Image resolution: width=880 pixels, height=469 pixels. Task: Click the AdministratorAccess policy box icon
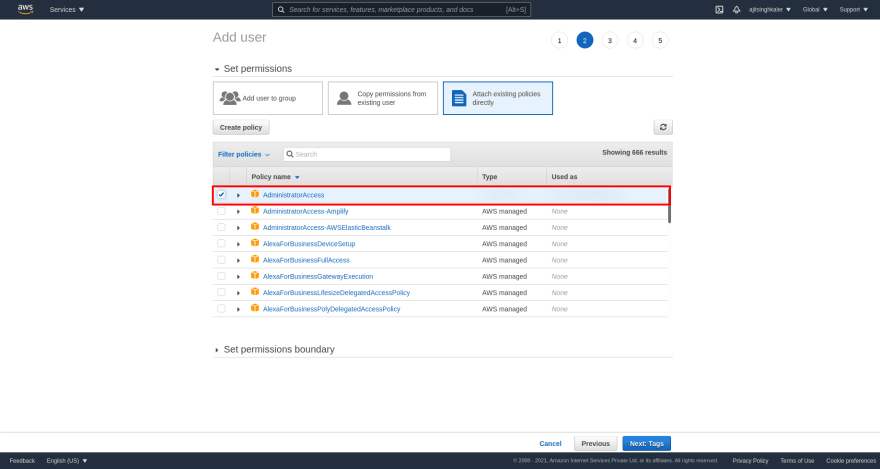pyautogui.click(x=255, y=194)
